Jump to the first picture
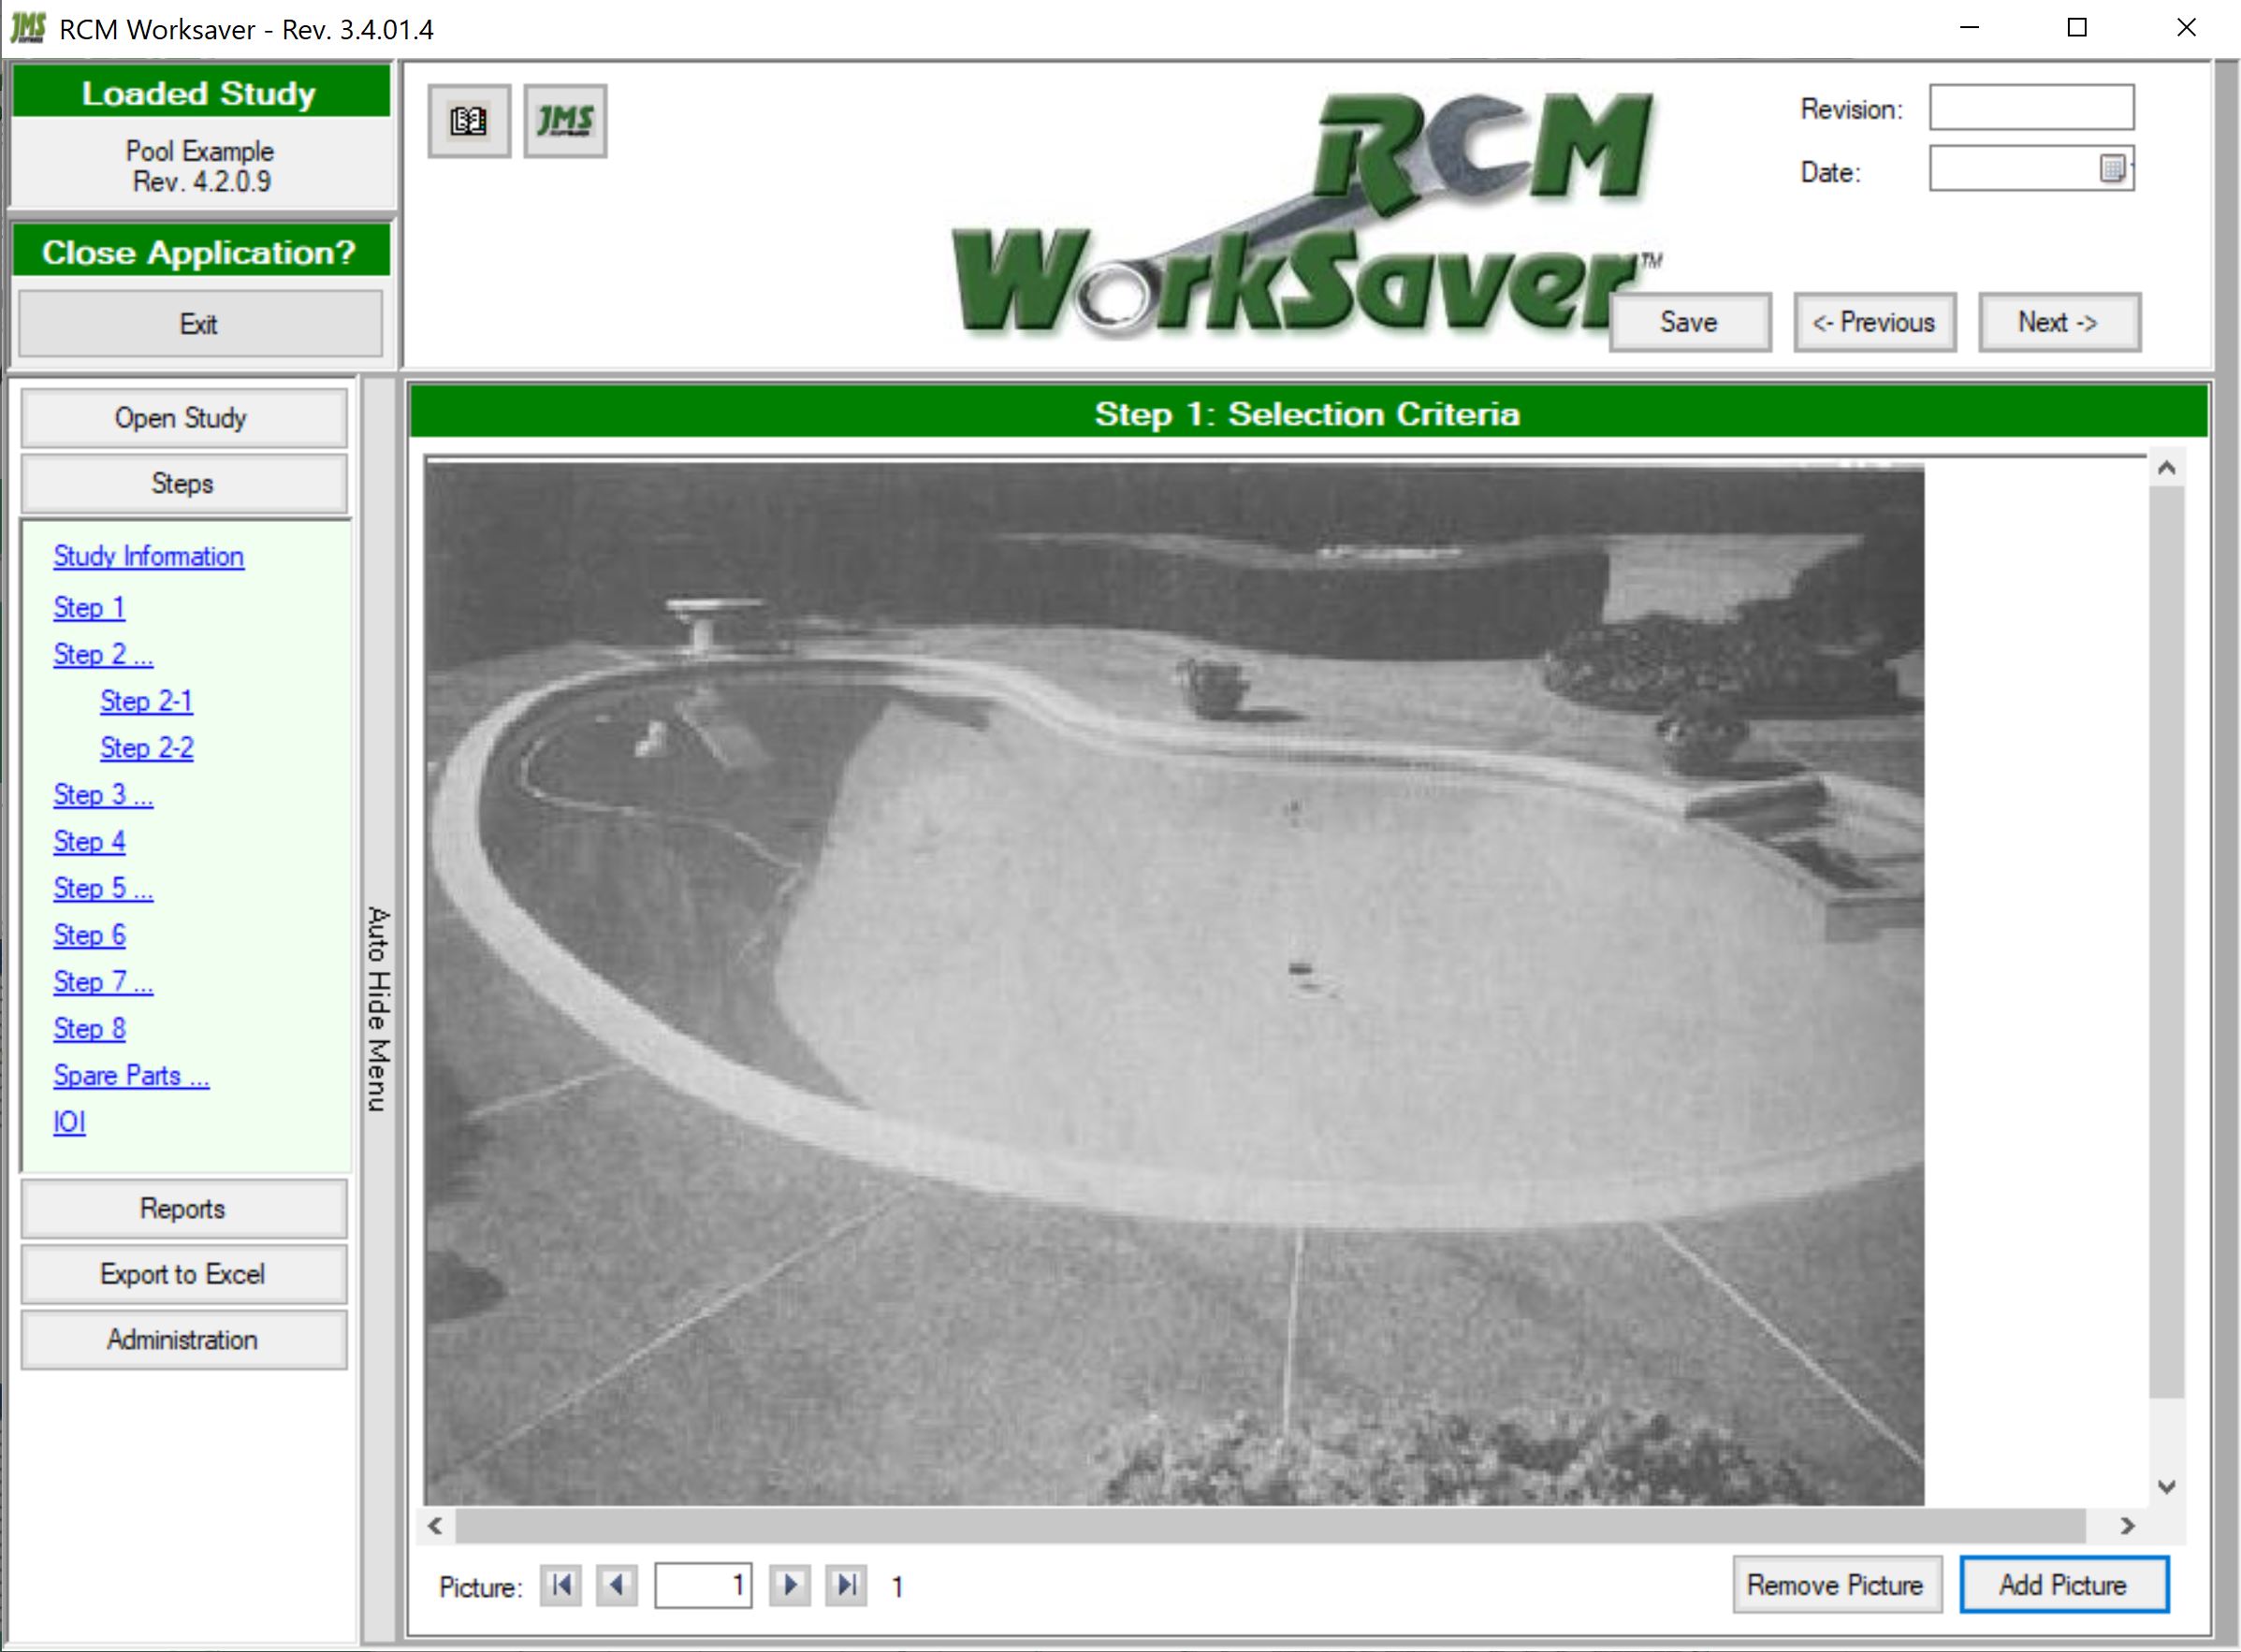This screenshot has height=1652, width=2241. point(562,1585)
